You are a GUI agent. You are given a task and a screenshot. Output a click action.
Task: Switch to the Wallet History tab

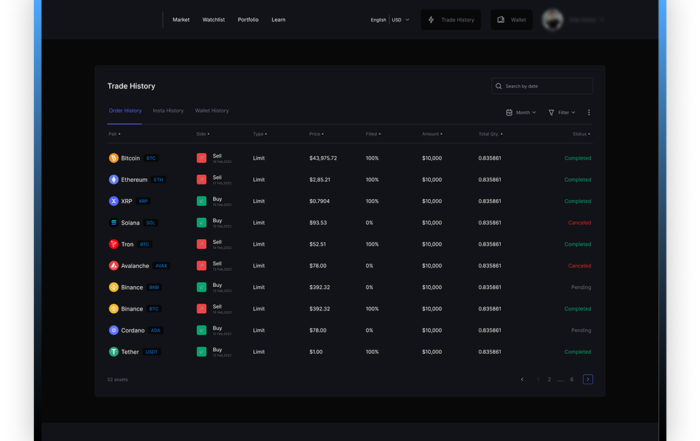[x=212, y=111]
